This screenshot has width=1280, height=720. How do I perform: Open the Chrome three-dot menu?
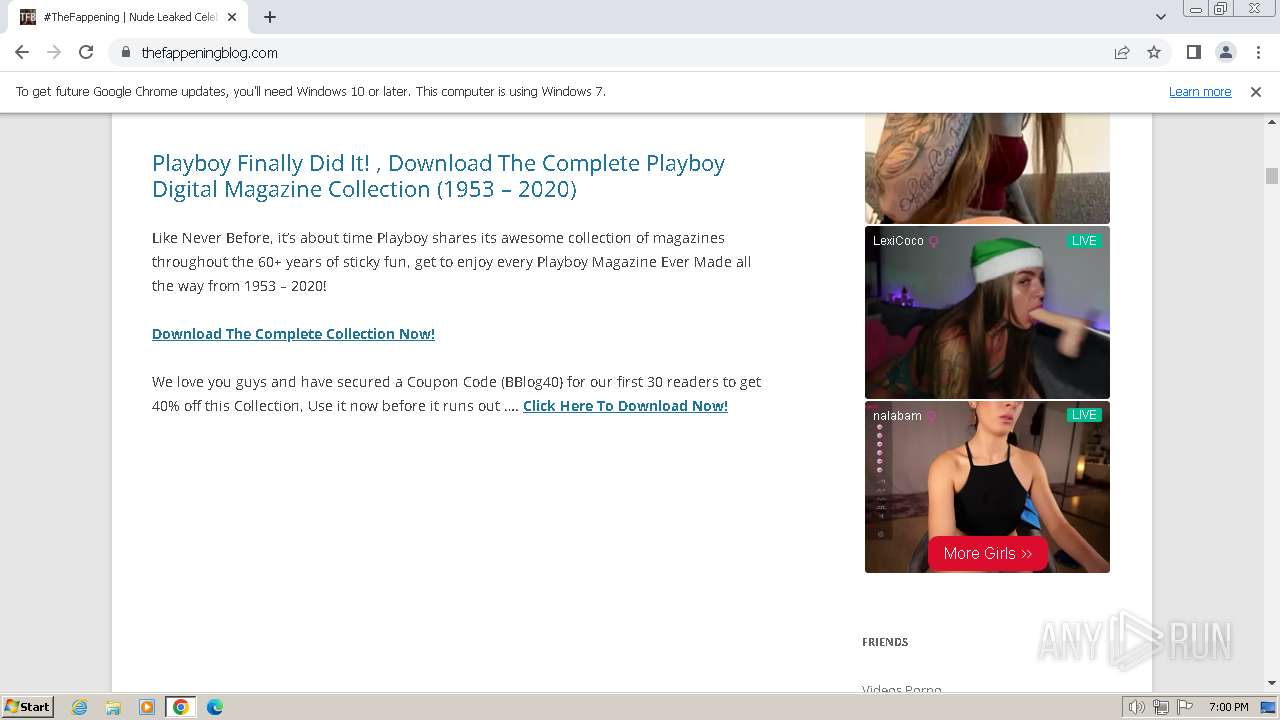click(1258, 52)
